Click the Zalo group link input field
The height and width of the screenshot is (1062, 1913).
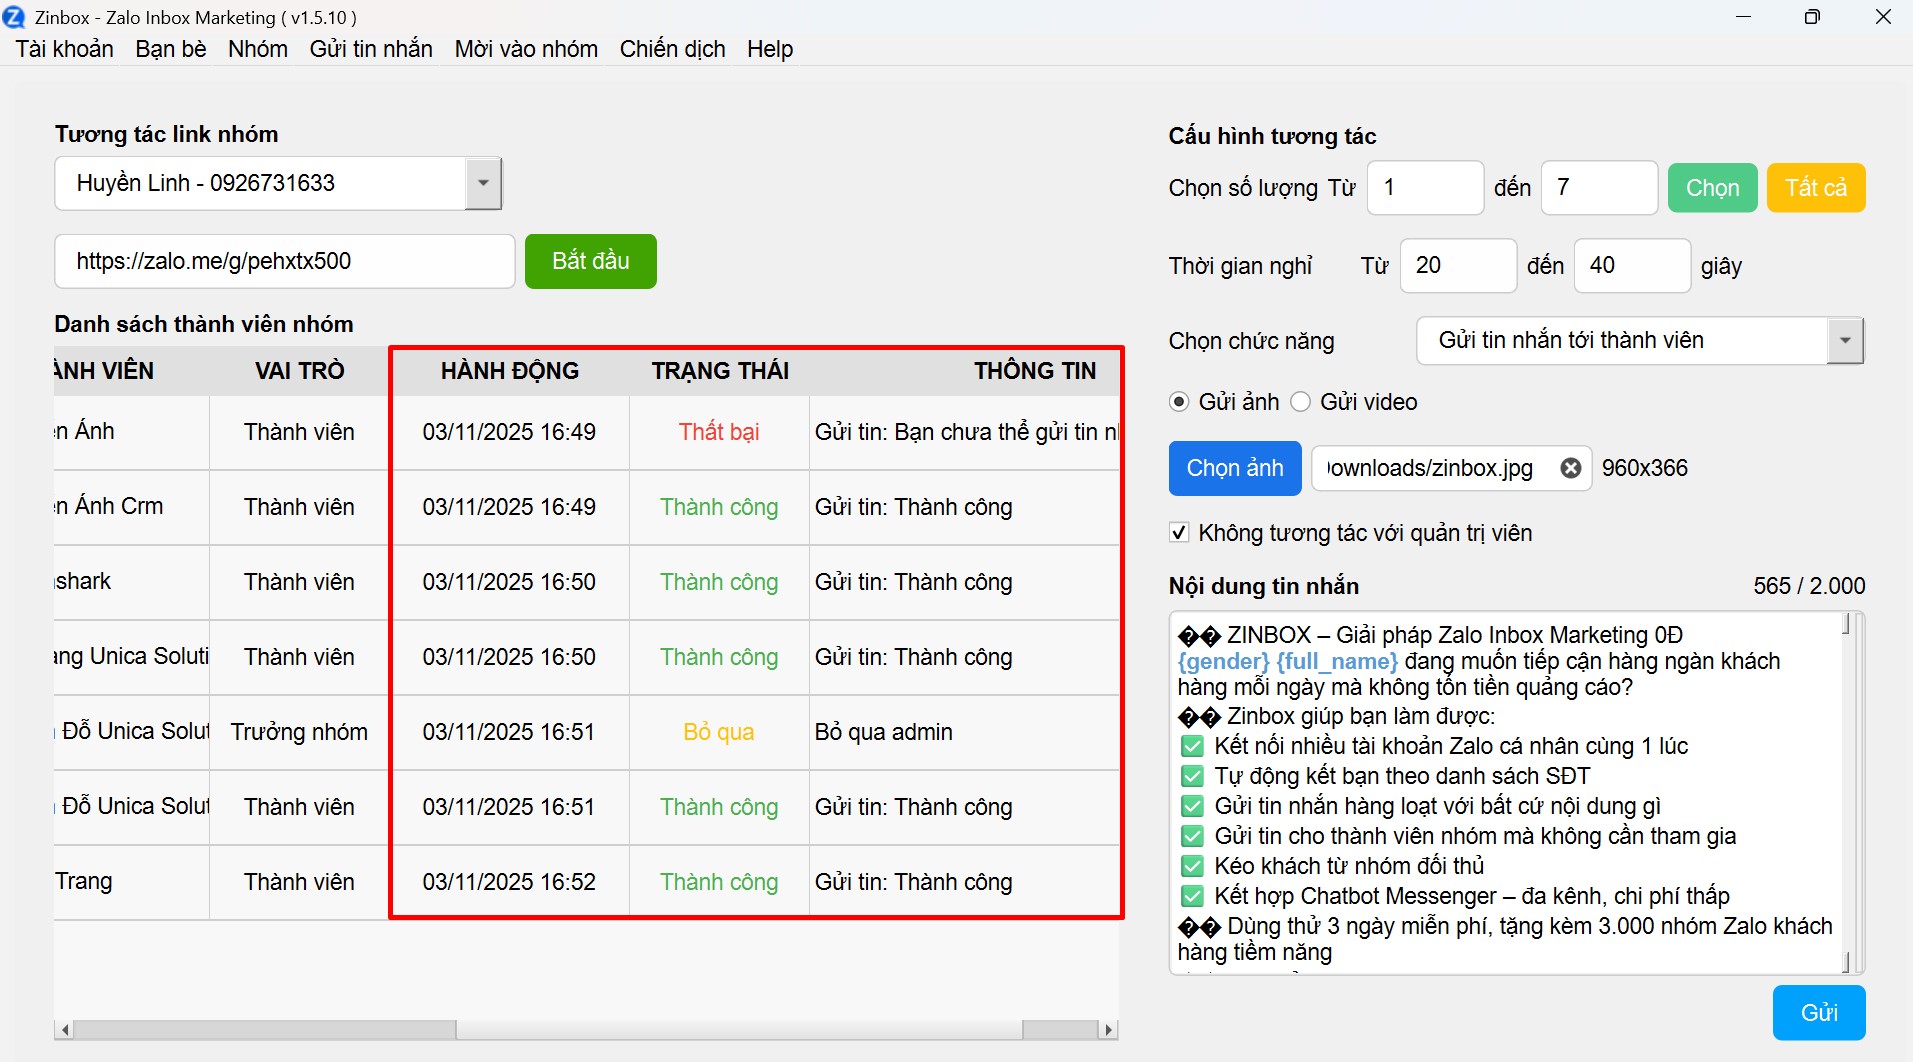pos(285,262)
